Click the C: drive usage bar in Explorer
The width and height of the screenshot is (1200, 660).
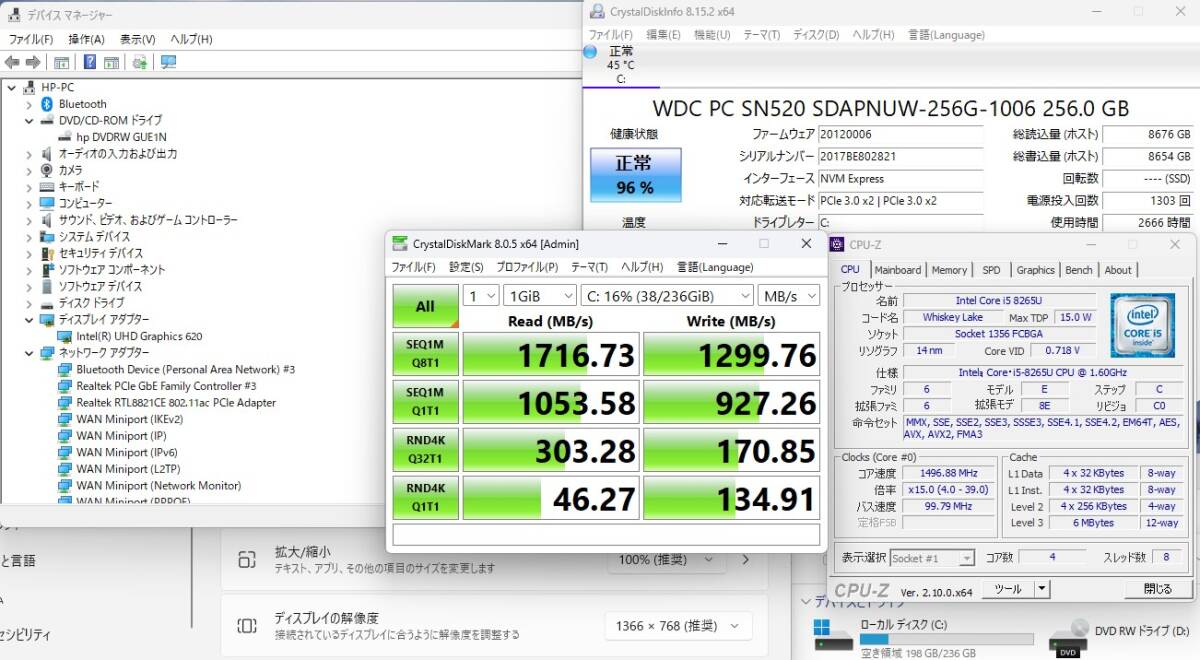(x=947, y=639)
